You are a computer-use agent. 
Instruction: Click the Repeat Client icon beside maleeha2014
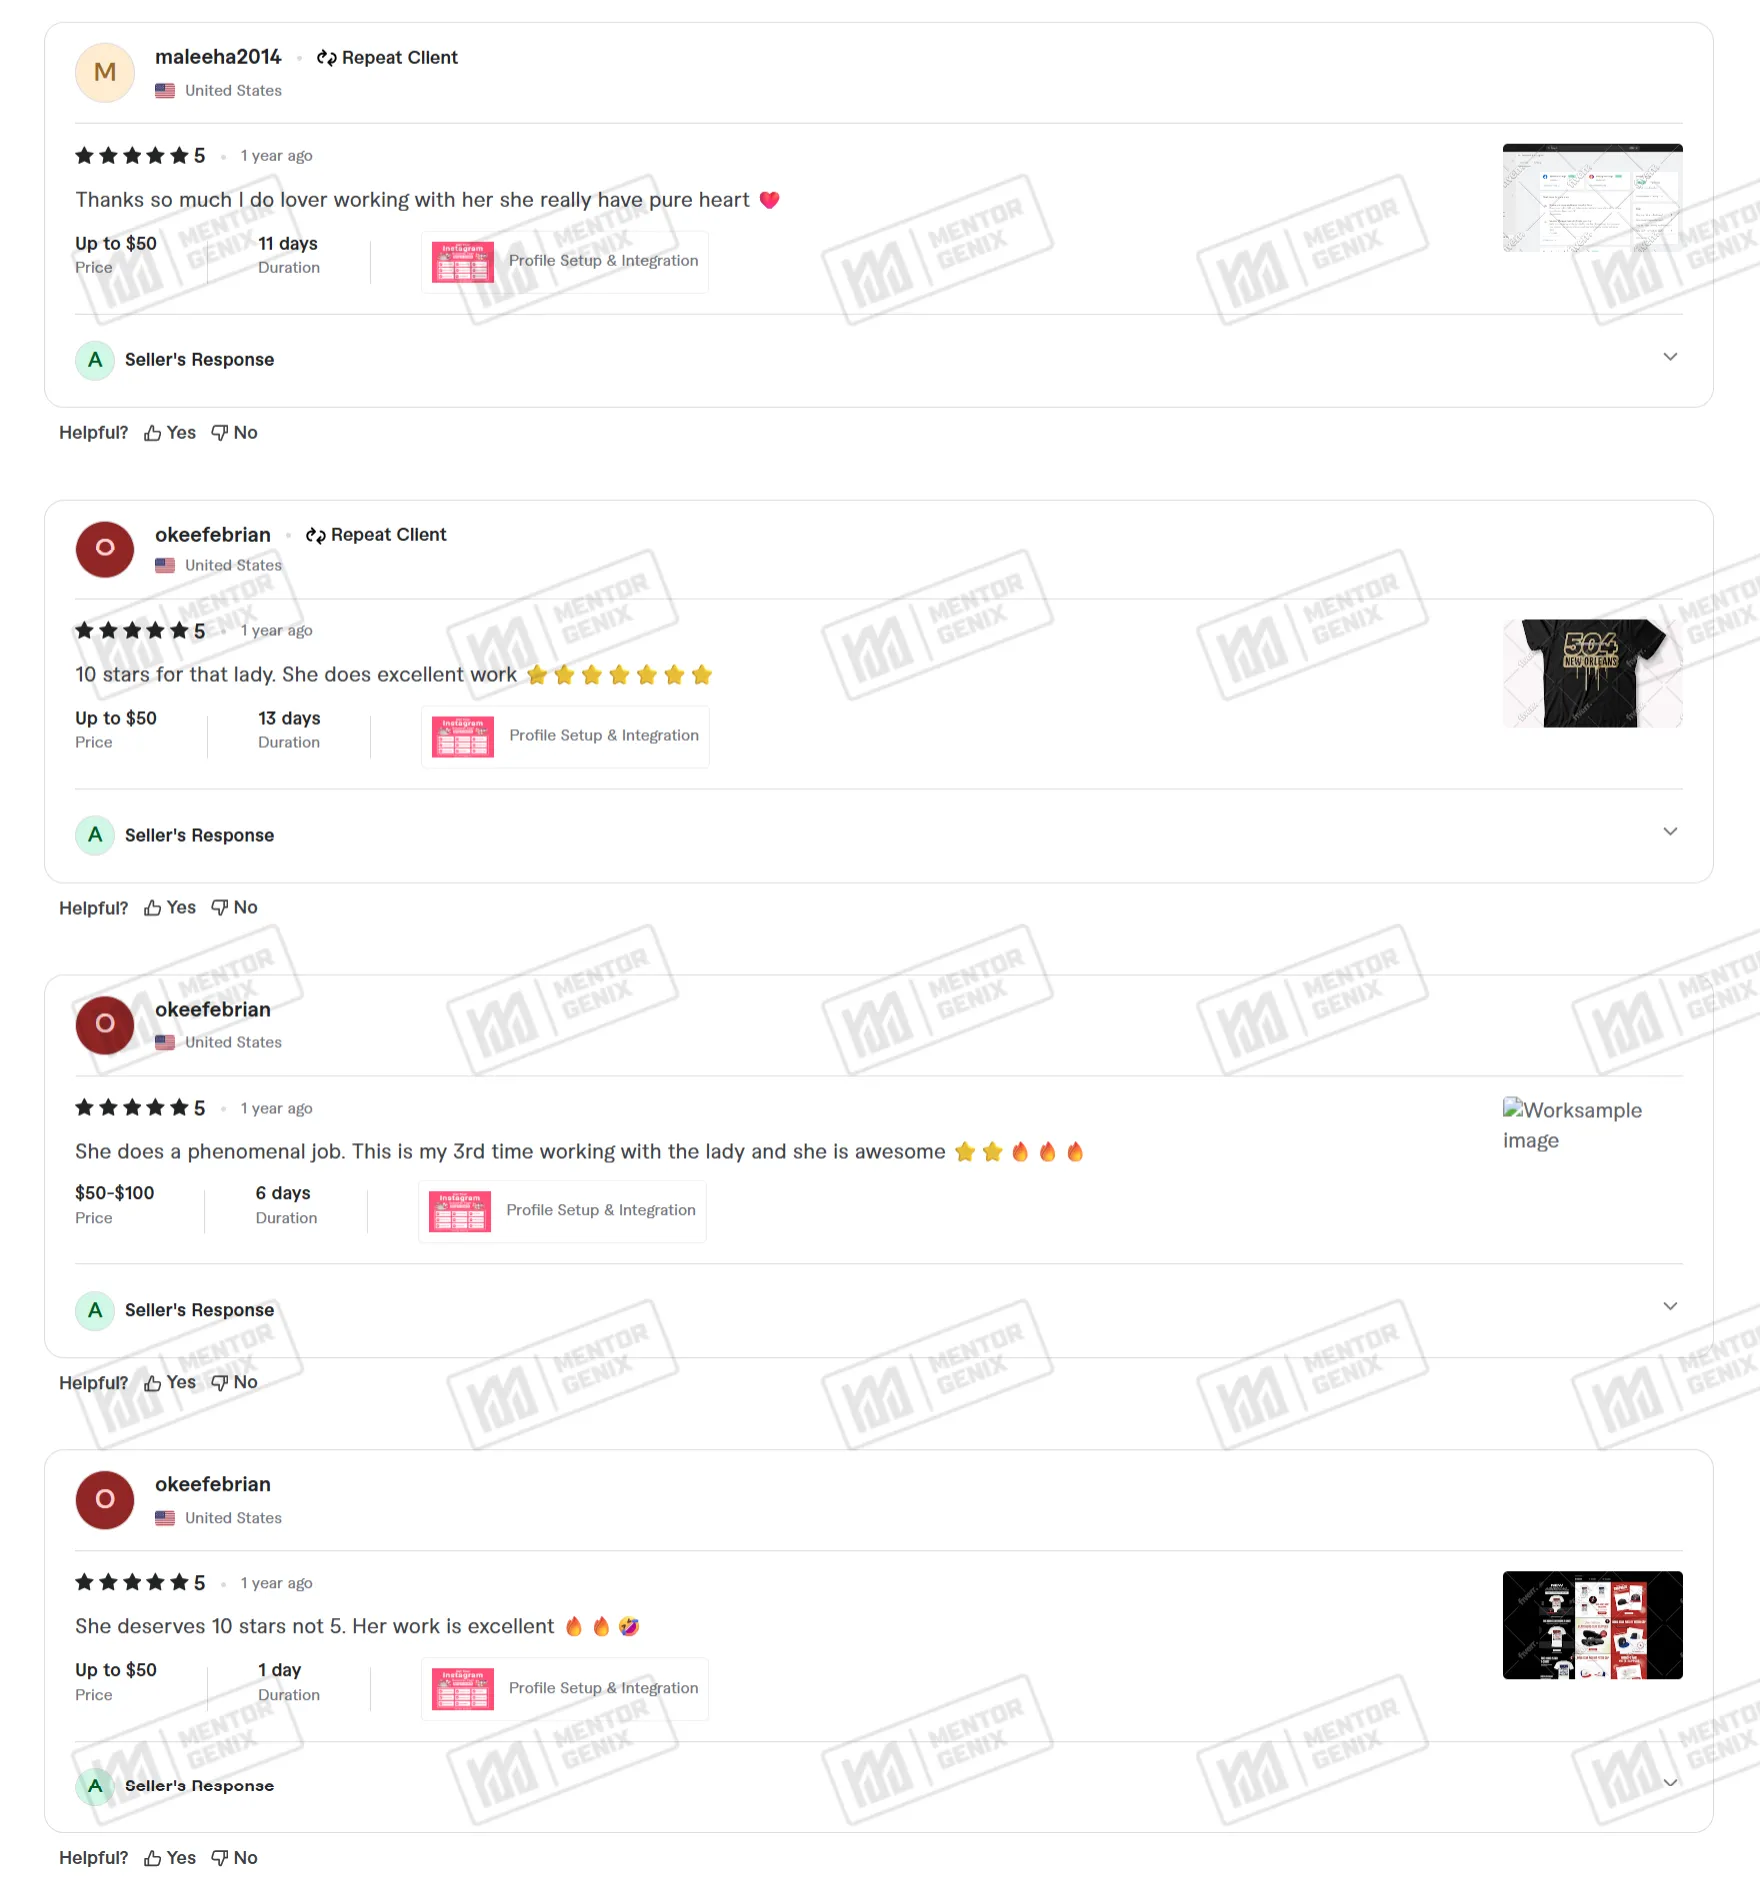(326, 58)
